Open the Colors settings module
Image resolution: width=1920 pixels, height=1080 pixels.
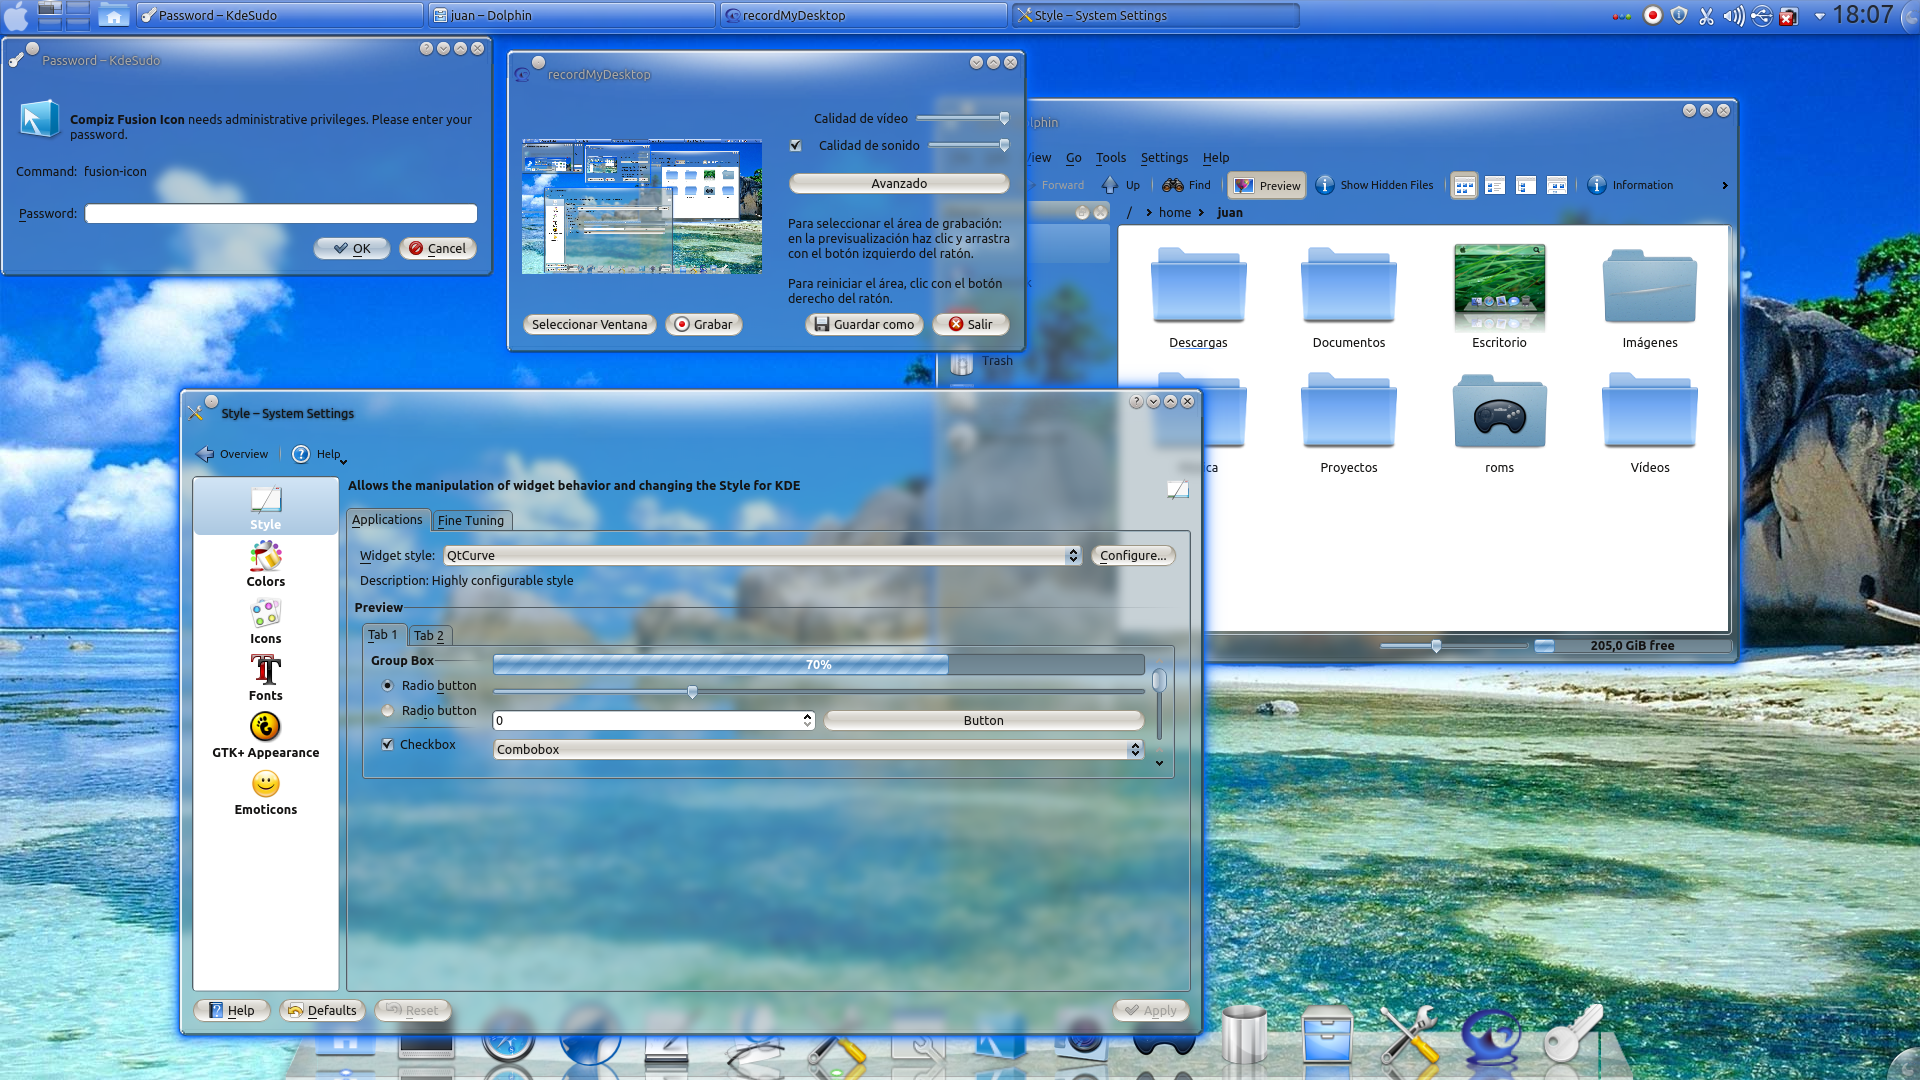pyautogui.click(x=265, y=564)
